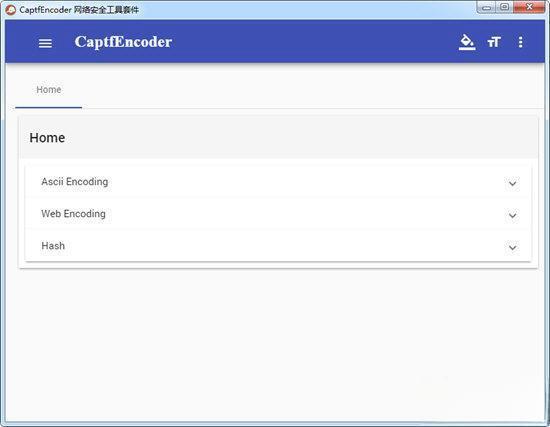Minimize the CaptfEncoder window
550x427 pixels.
487,7
